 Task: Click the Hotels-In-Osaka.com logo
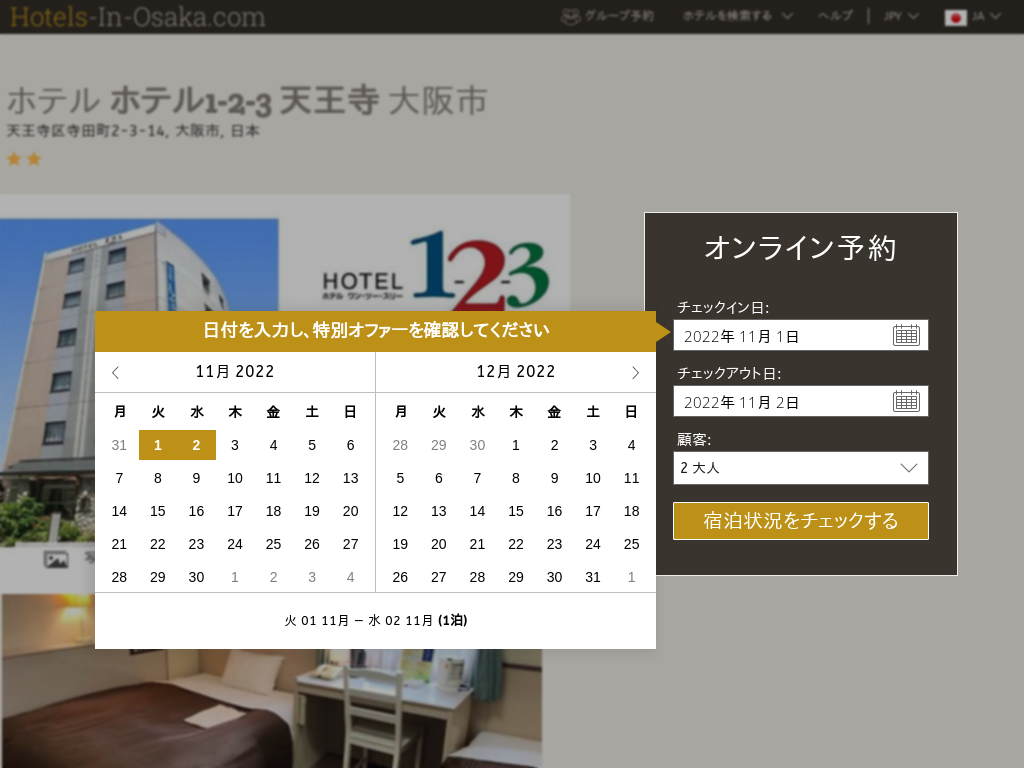pyautogui.click(x=138, y=17)
